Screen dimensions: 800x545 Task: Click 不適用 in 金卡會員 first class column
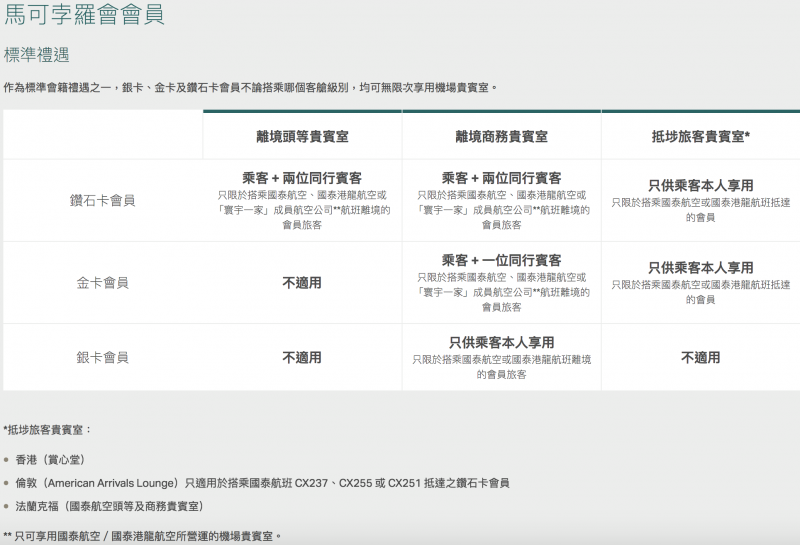click(x=302, y=283)
